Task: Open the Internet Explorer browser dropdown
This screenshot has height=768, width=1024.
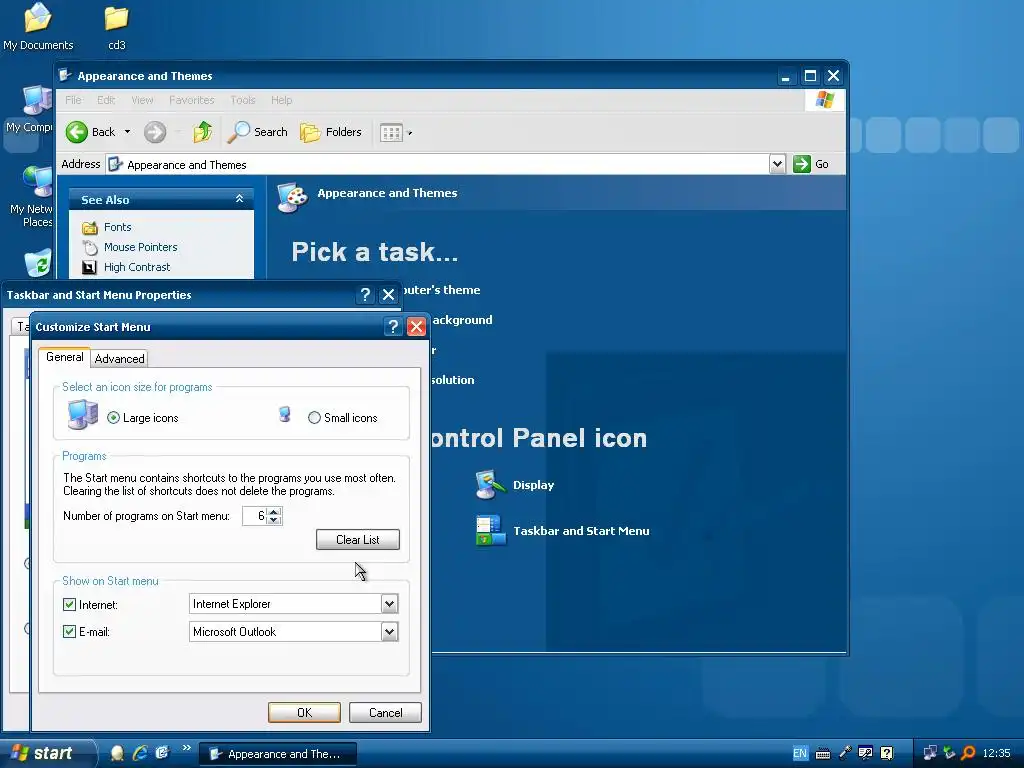Action: (389, 604)
